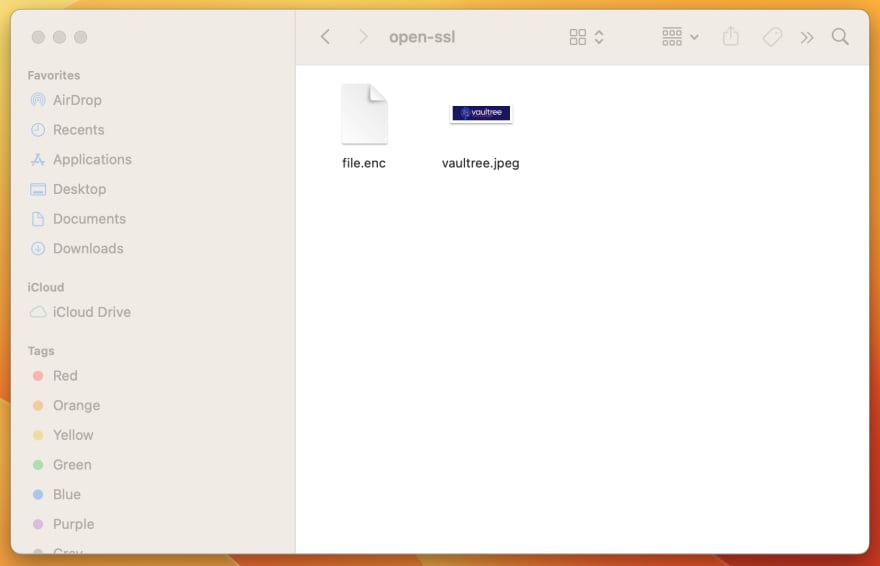Zoom the Finder window full screen
880x566 pixels.
point(81,37)
